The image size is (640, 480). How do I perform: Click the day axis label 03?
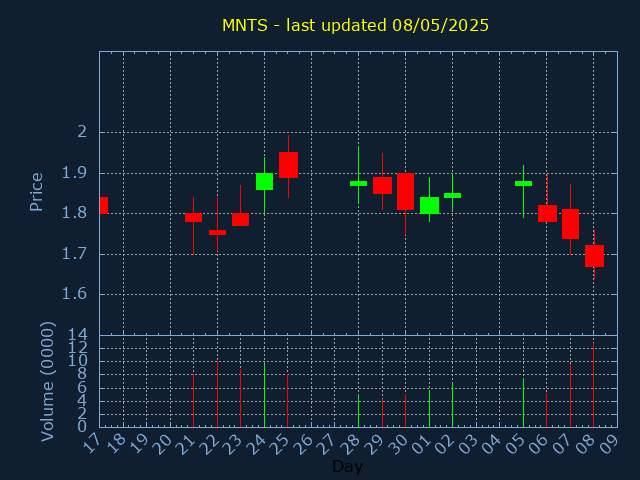pos(468,443)
